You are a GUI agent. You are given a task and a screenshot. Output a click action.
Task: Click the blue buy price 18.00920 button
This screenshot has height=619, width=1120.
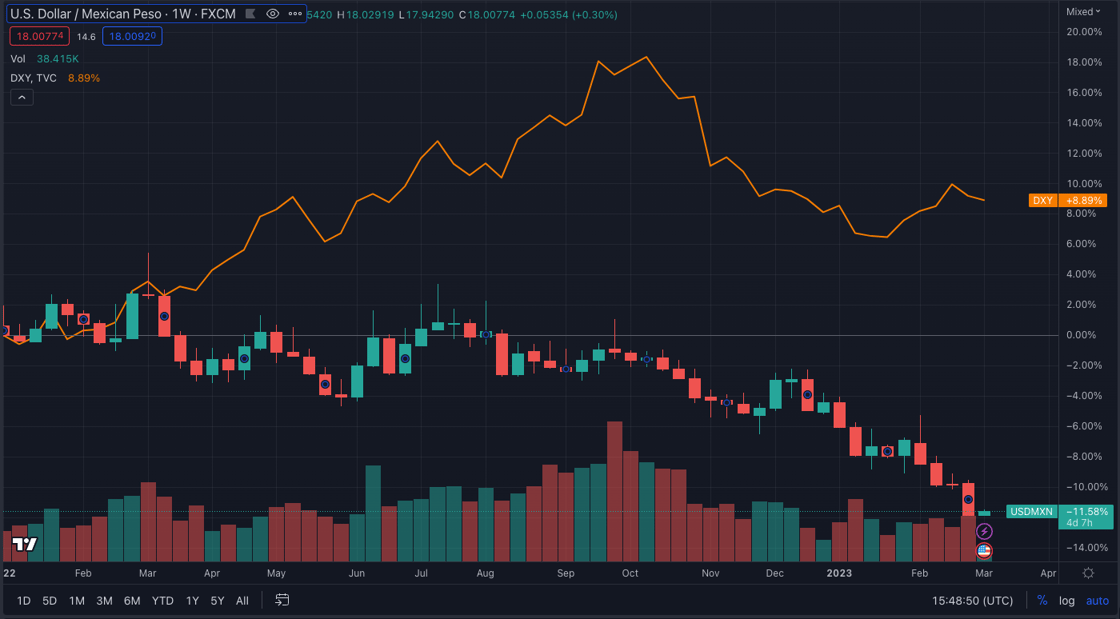132,36
